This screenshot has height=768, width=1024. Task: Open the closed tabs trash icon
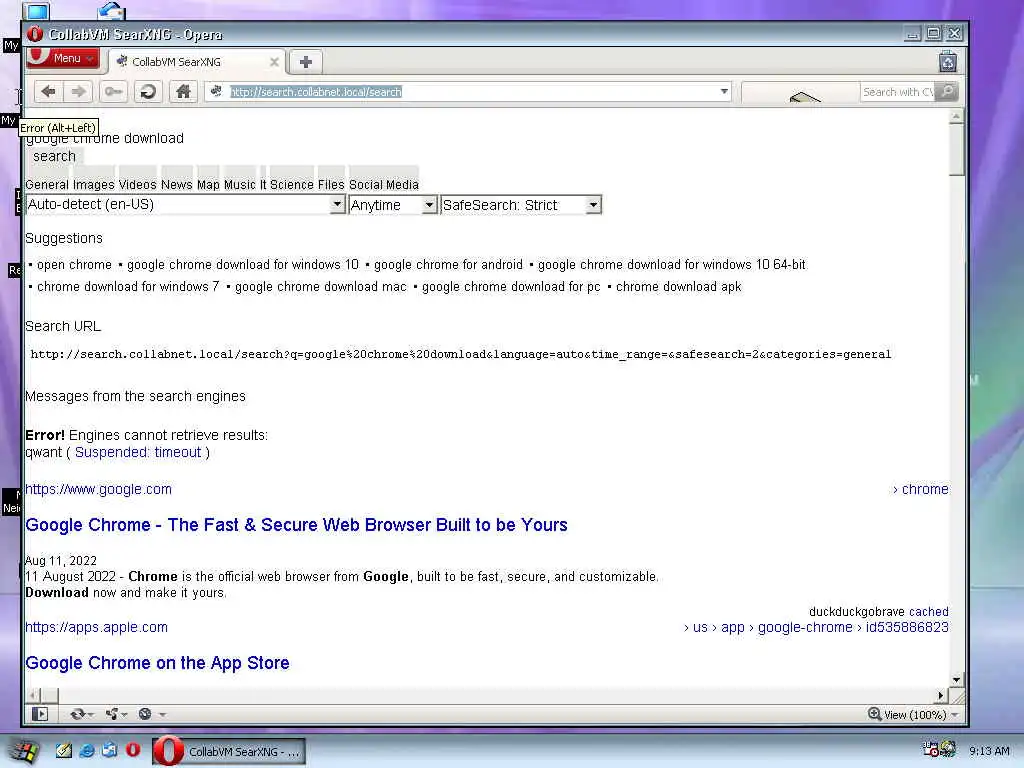(x=948, y=62)
